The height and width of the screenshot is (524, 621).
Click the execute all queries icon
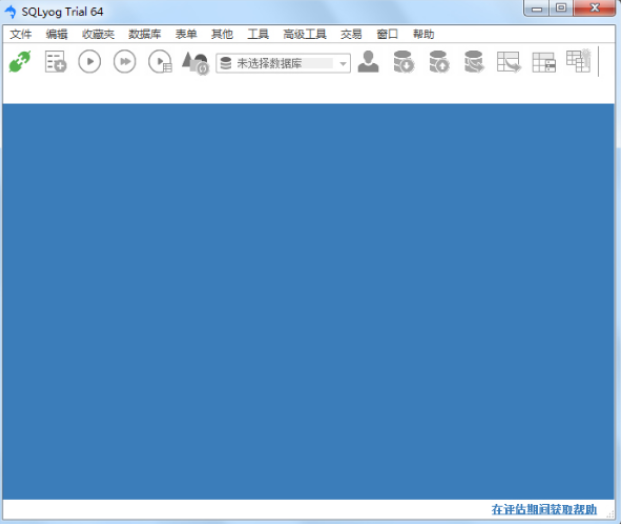(x=124, y=62)
